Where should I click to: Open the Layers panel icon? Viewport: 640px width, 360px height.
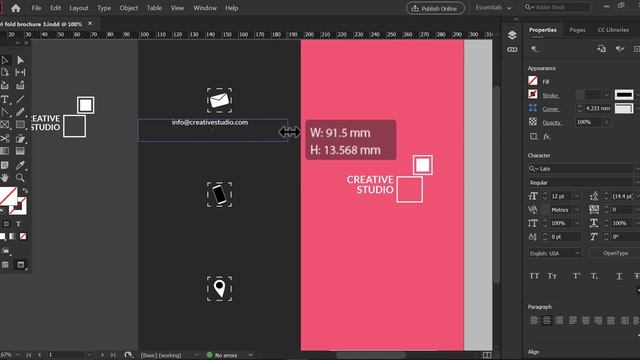512,35
